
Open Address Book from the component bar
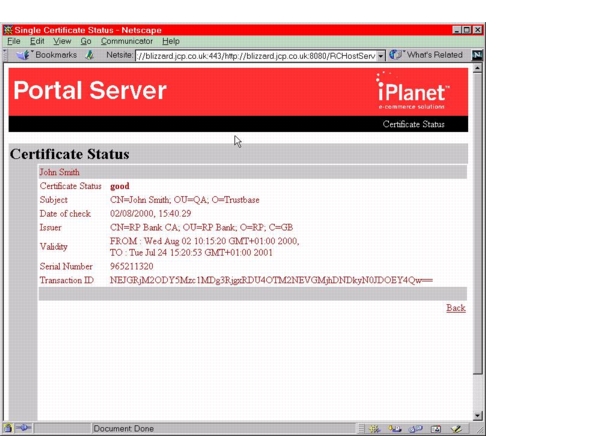[x=436, y=429]
